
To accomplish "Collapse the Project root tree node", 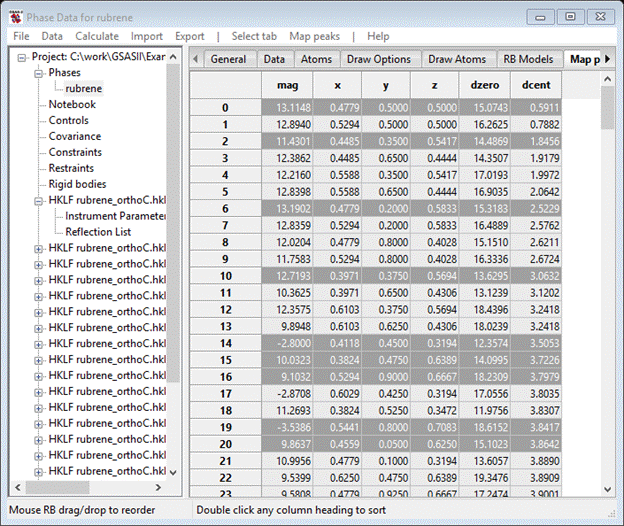I will [22, 57].
